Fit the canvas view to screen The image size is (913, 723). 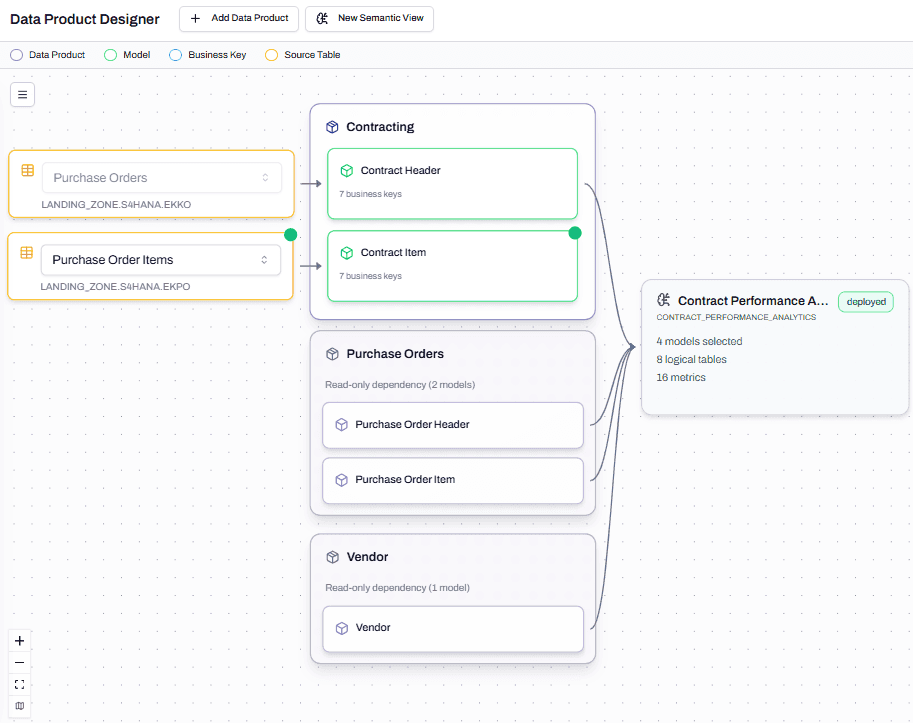tap(19, 685)
